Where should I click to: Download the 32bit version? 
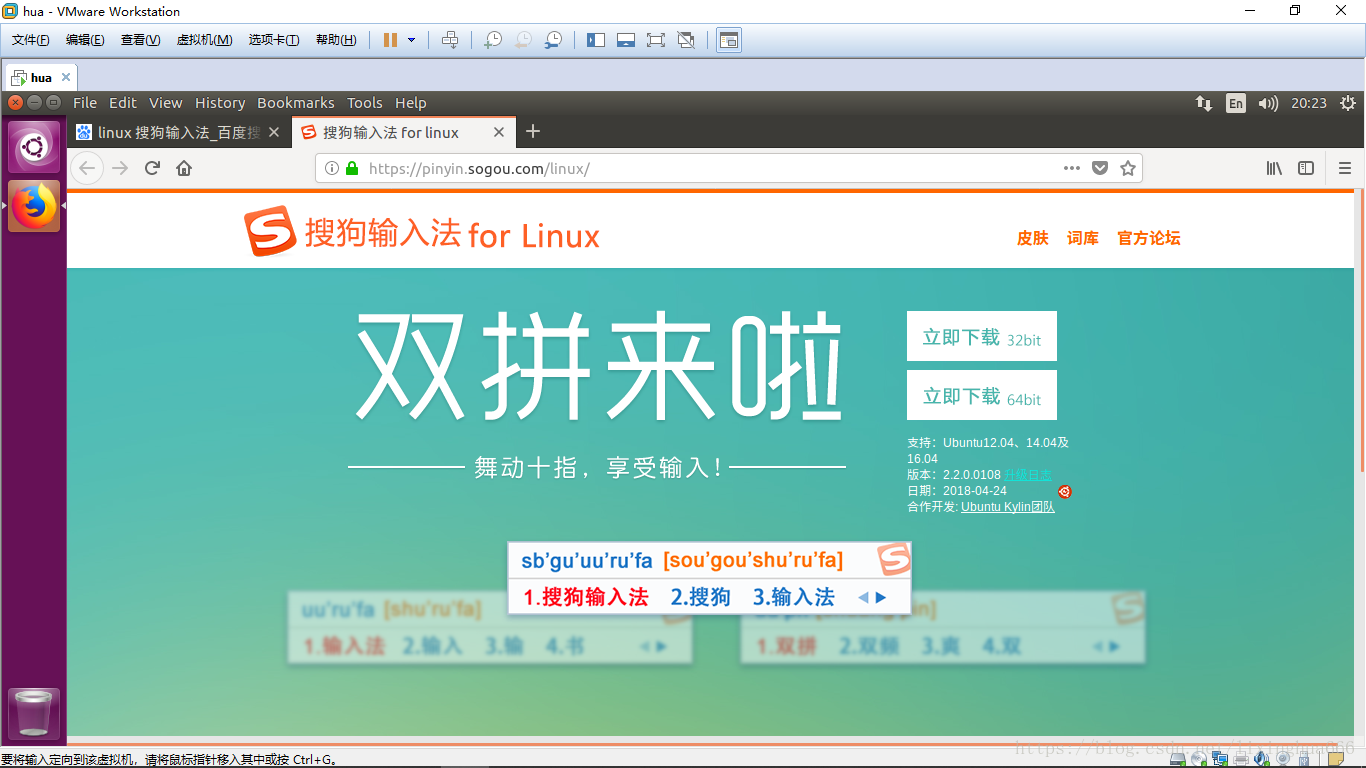[982, 336]
